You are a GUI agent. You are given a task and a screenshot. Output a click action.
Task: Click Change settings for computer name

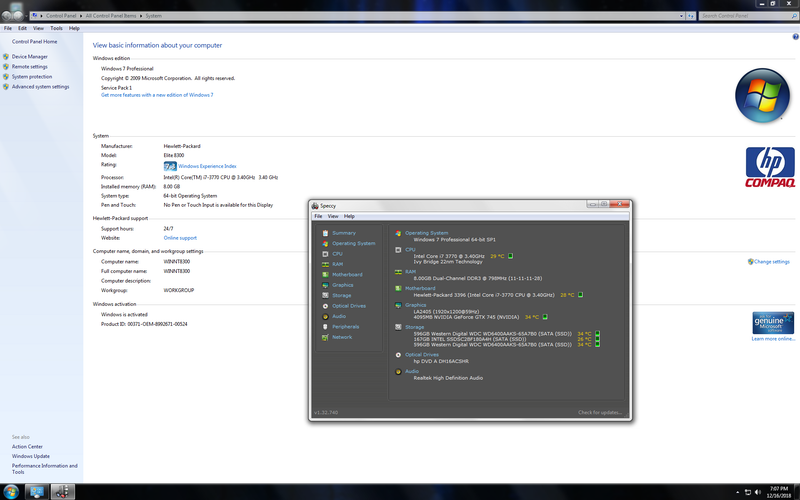click(x=771, y=262)
